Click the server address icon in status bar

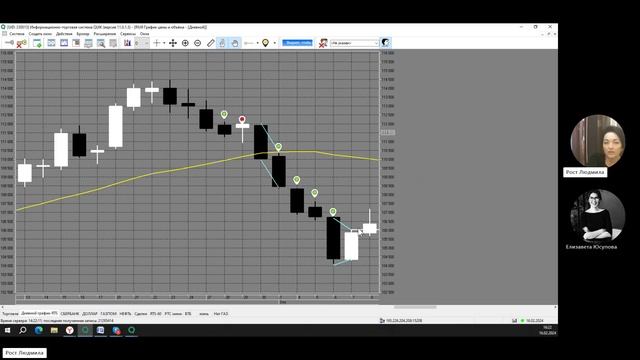click(382, 321)
